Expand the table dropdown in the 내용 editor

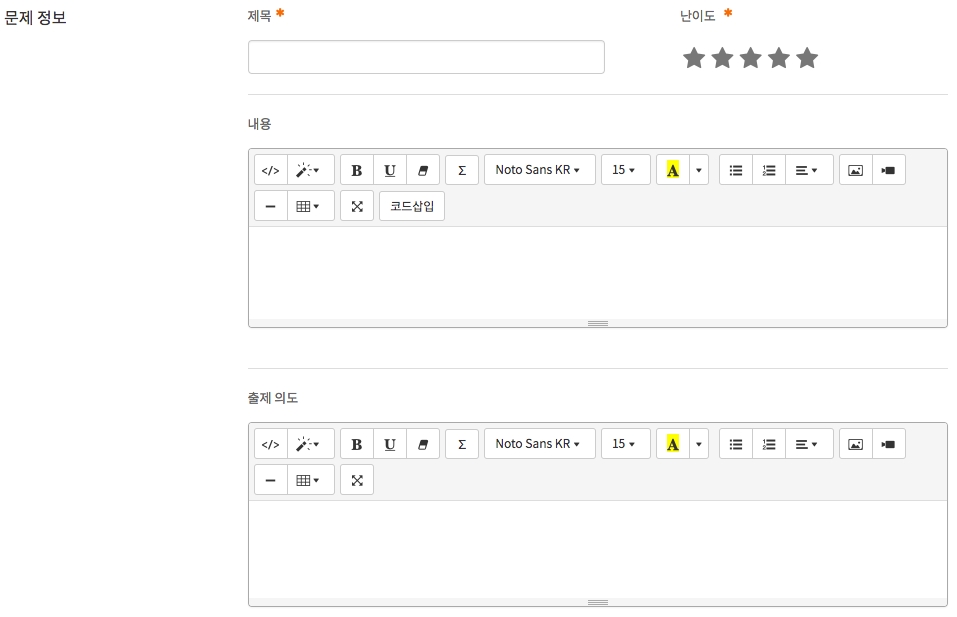coord(310,207)
